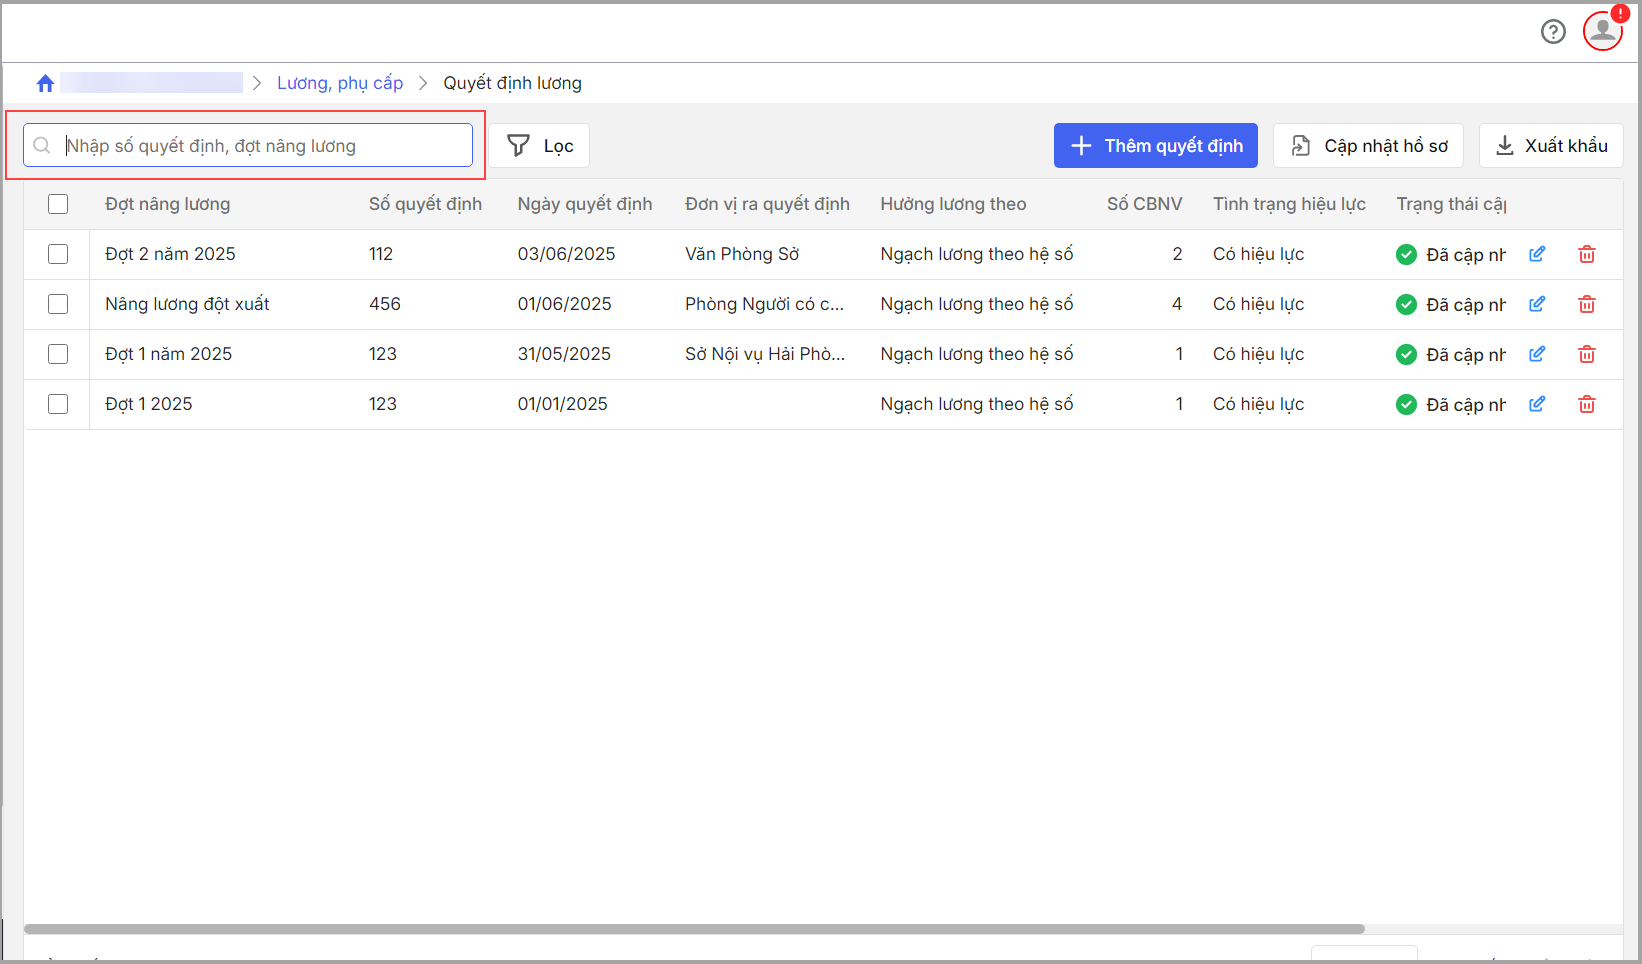
Task: Delete the 'Đợt 1 2025' row
Action: [1586, 404]
